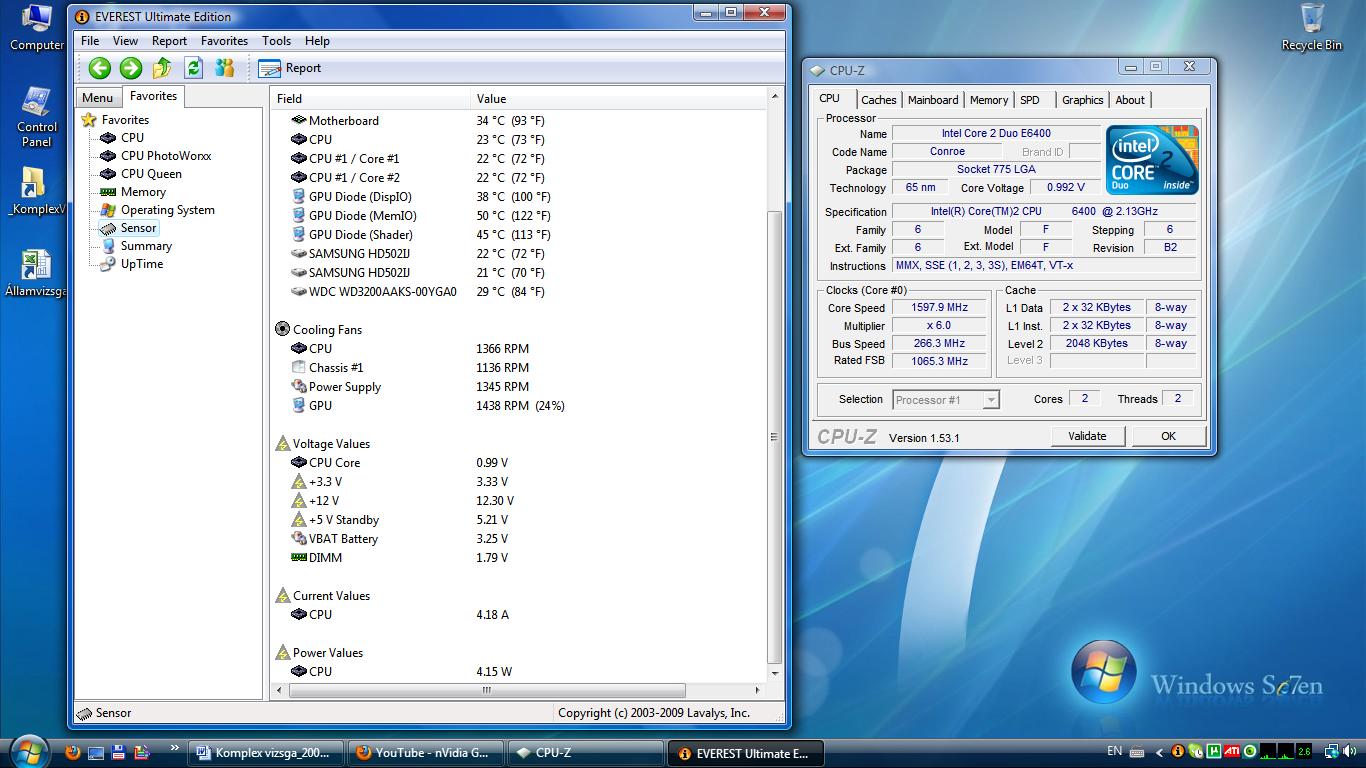Click the vertical scrollbar down arrow in EVEREST

click(x=774, y=674)
